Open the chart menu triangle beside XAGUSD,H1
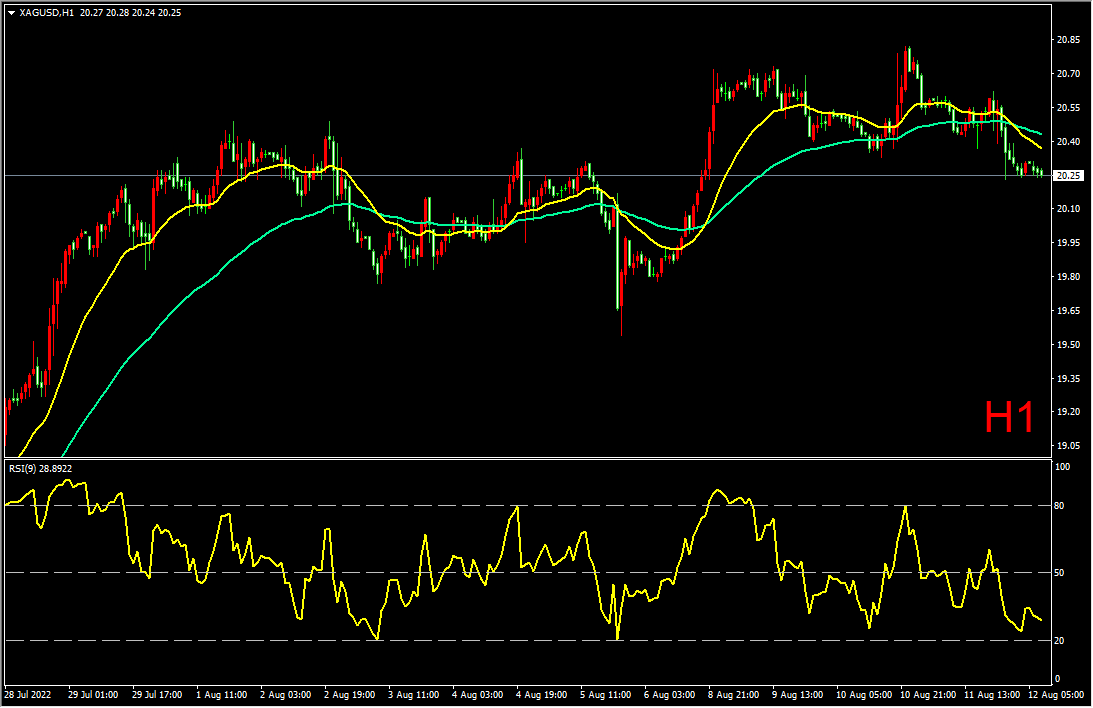 [x=11, y=13]
